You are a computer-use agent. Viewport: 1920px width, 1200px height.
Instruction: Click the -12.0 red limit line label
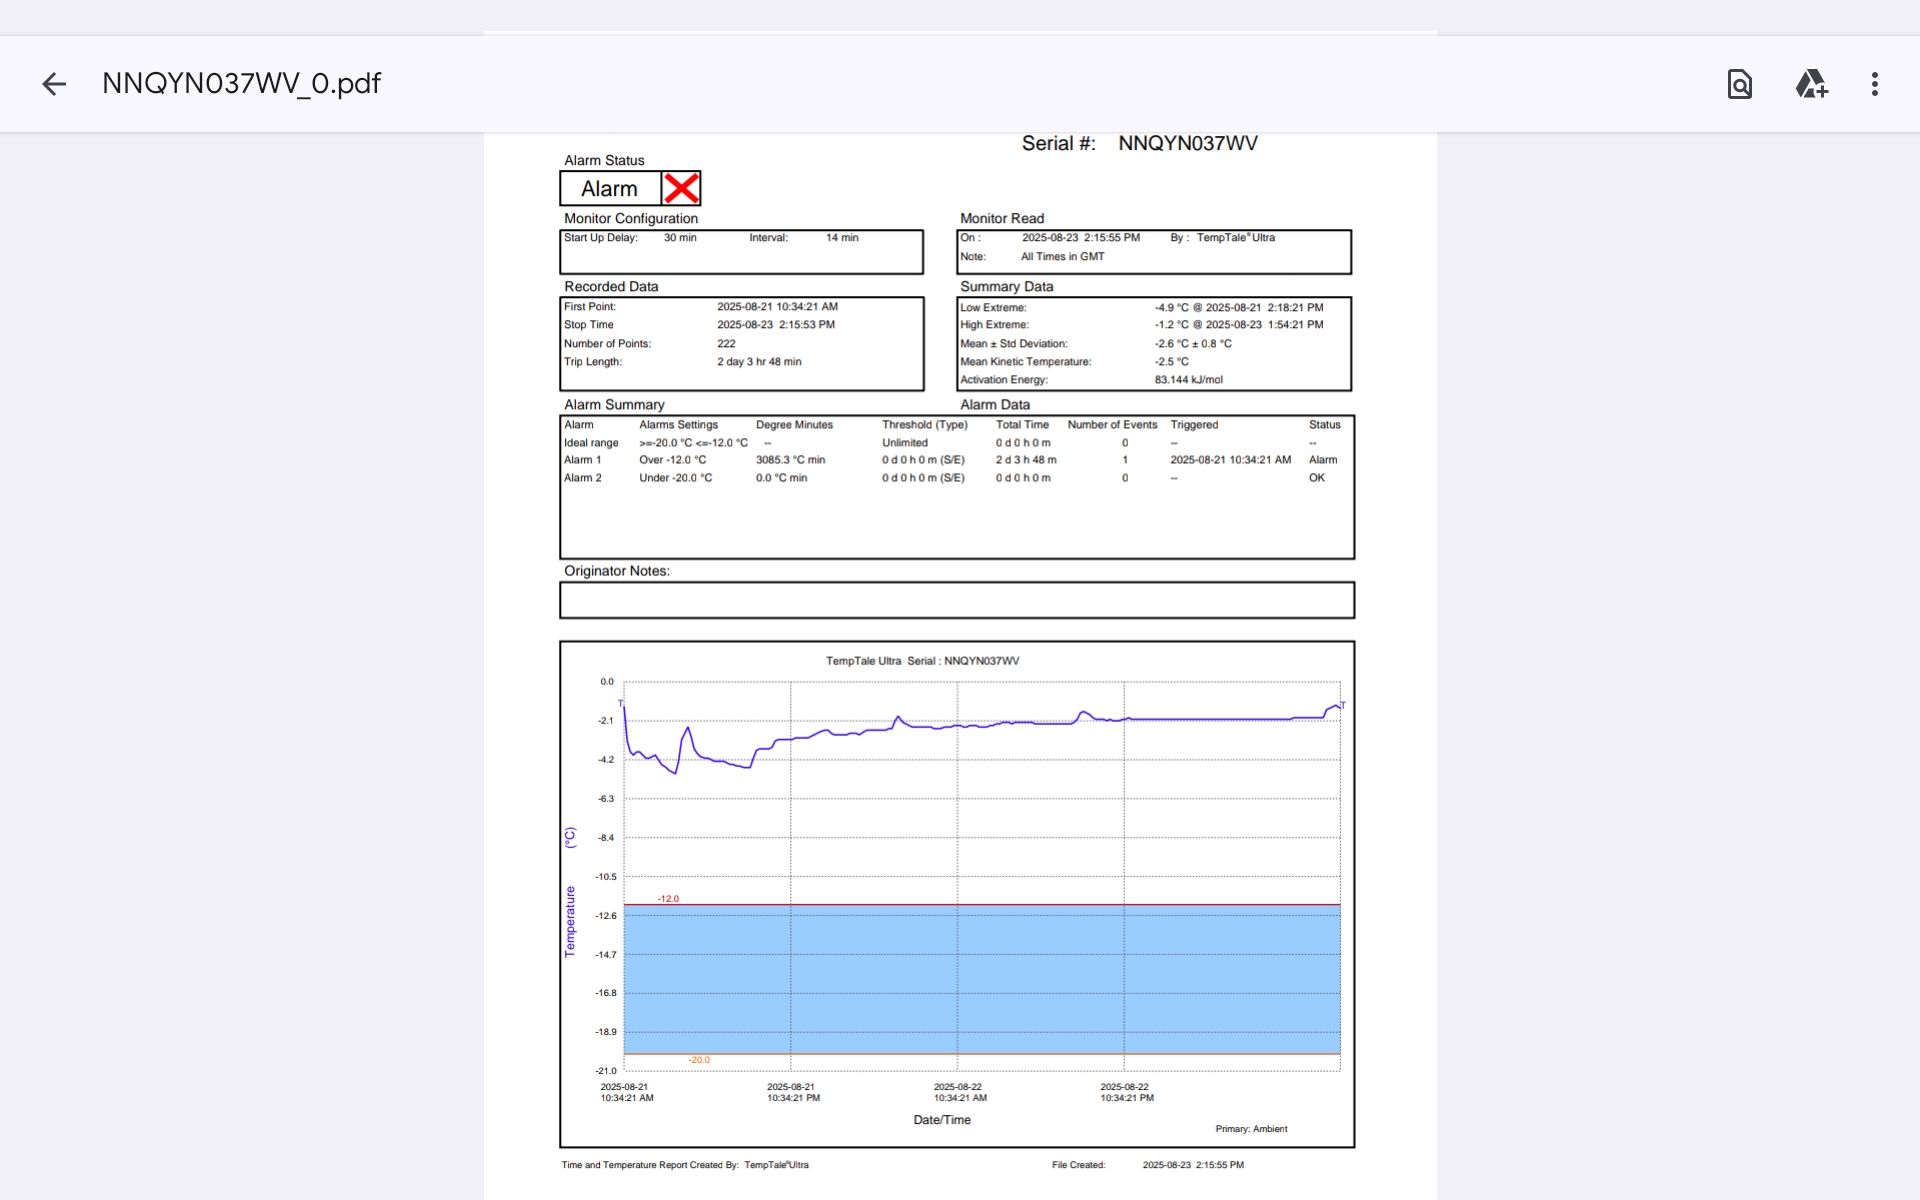click(668, 898)
